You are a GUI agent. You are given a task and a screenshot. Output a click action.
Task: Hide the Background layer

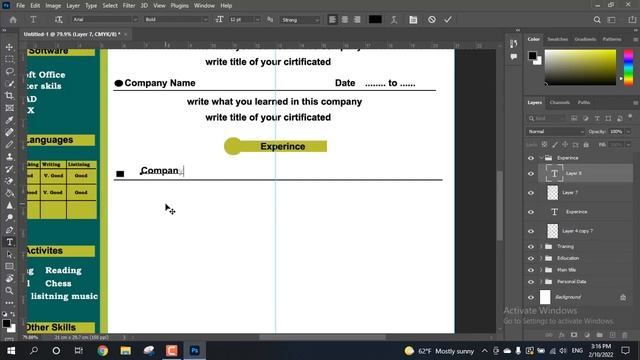pyautogui.click(x=531, y=298)
